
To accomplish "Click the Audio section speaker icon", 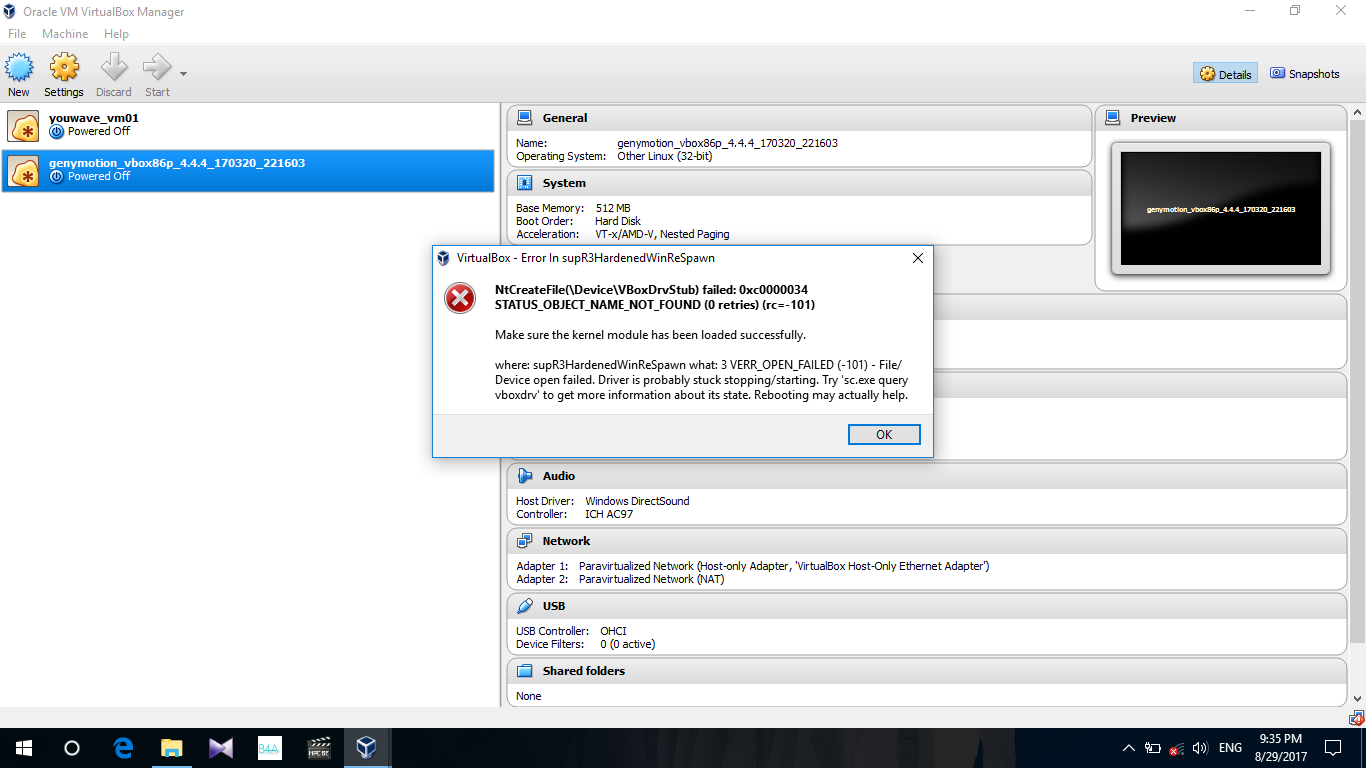I will (525, 476).
